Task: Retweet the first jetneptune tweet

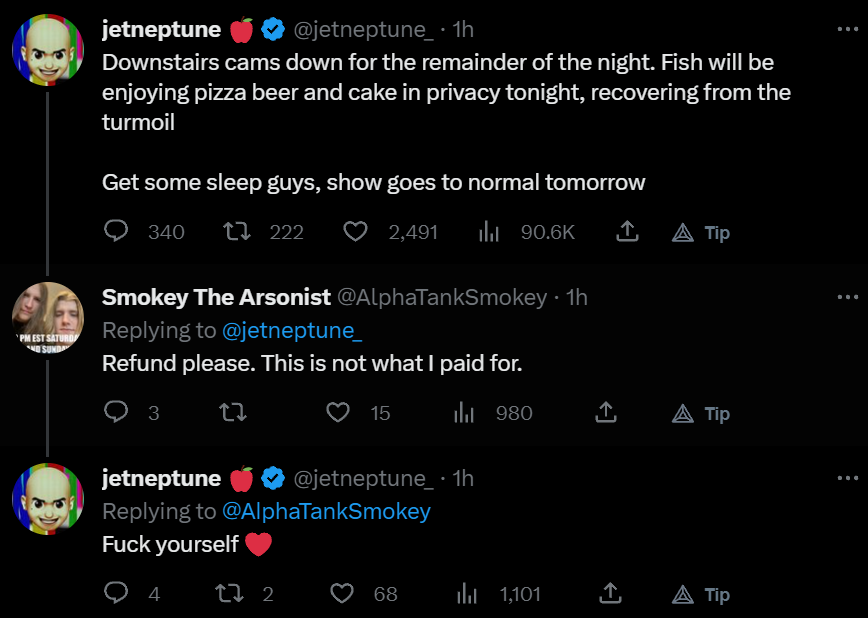Action: coord(235,232)
